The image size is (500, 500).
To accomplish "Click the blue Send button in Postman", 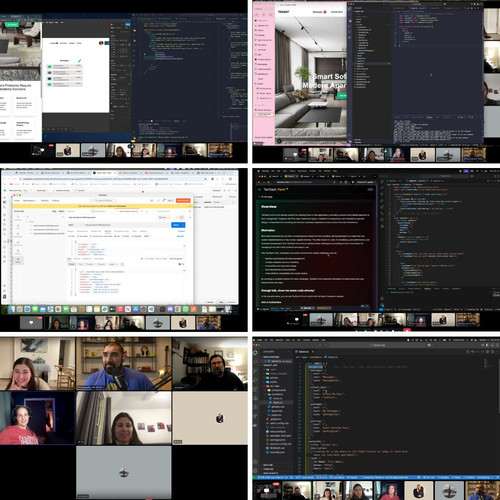I will click(x=175, y=225).
